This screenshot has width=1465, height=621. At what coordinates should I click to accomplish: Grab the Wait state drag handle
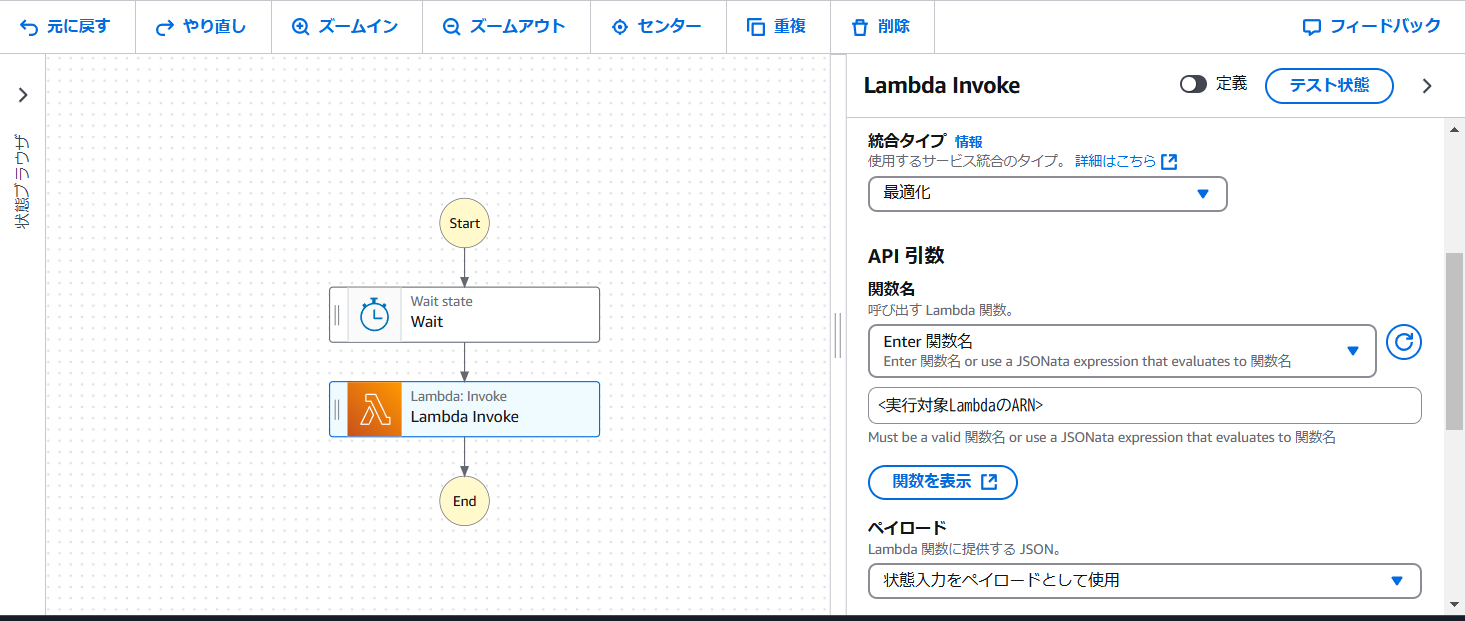(x=337, y=315)
